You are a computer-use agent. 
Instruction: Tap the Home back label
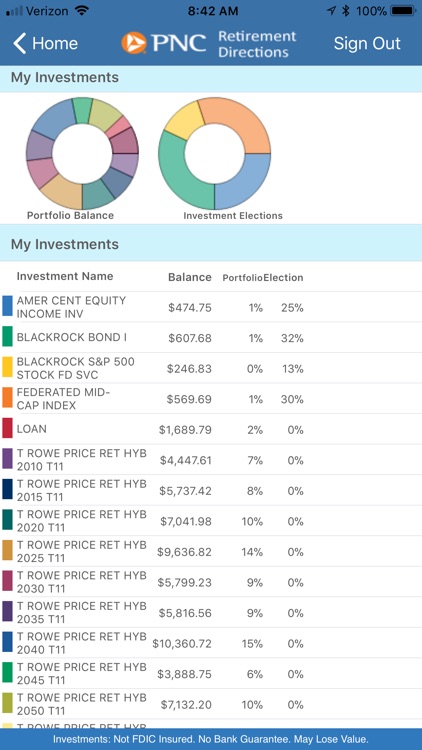55,44
